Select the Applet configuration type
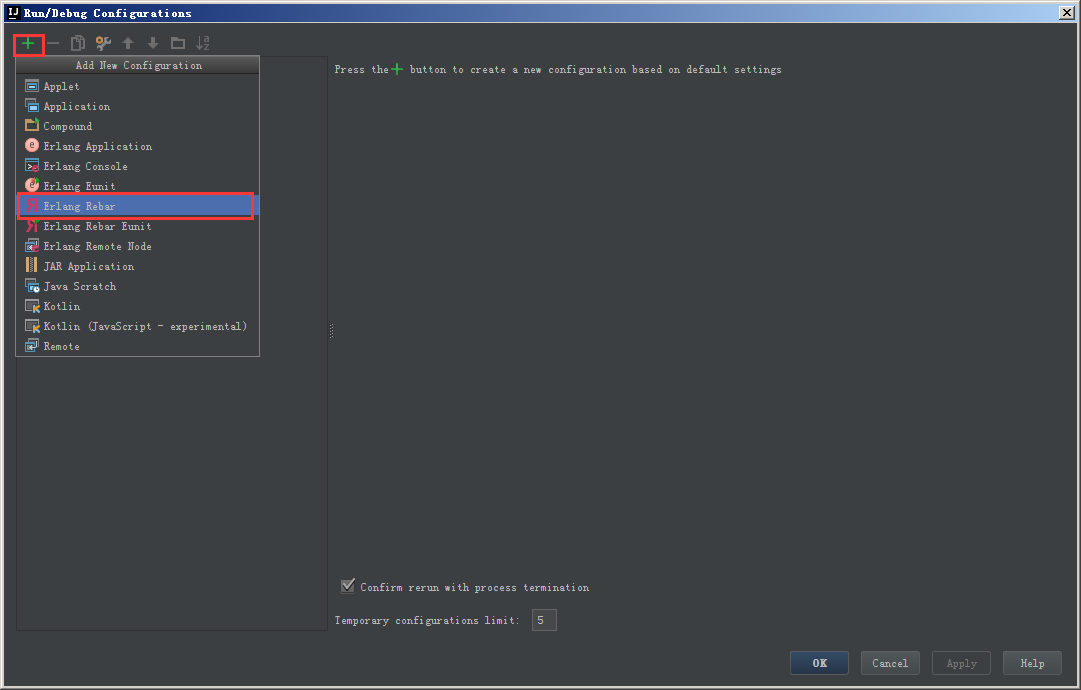Image resolution: width=1081 pixels, height=690 pixels. pyautogui.click(x=62, y=86)
